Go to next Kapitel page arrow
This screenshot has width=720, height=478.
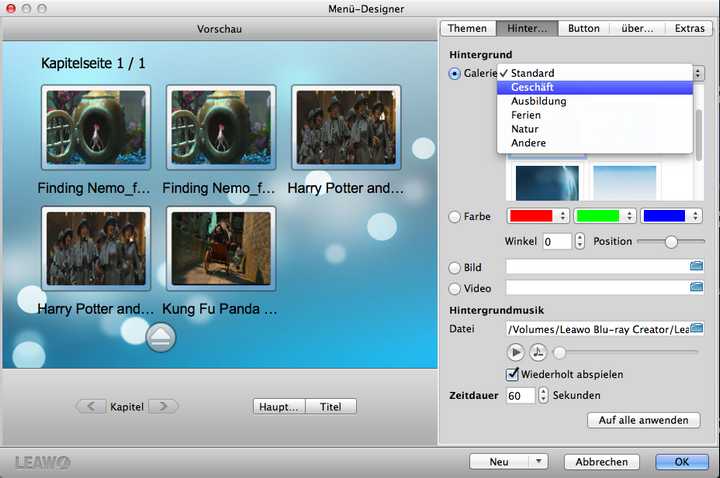click(x=163, y=406)
